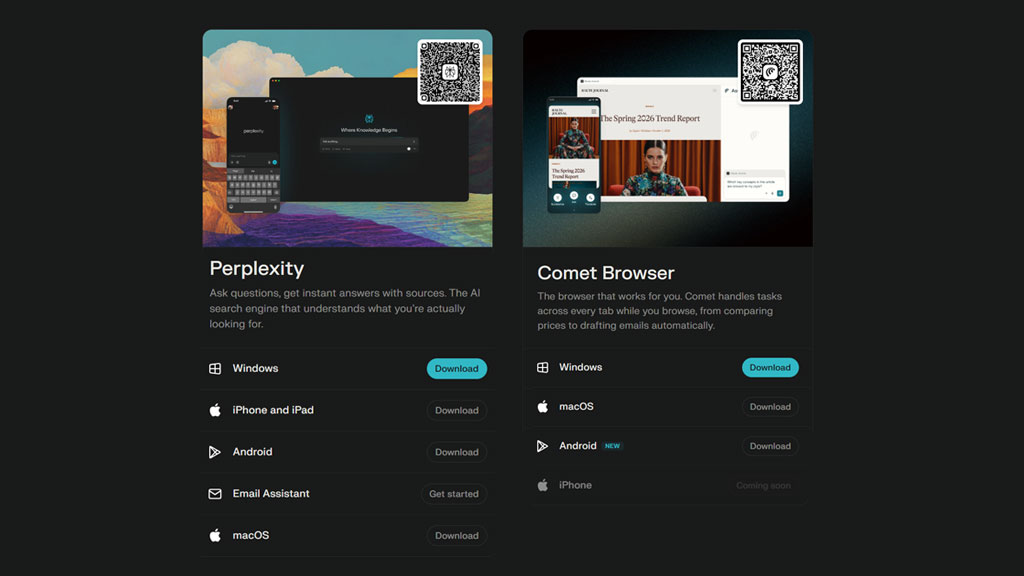The width and height of the screenshot is (1024, 576).
Task: Click Apple icon beside Comet iPhone
Action: [x=543, y=485]
